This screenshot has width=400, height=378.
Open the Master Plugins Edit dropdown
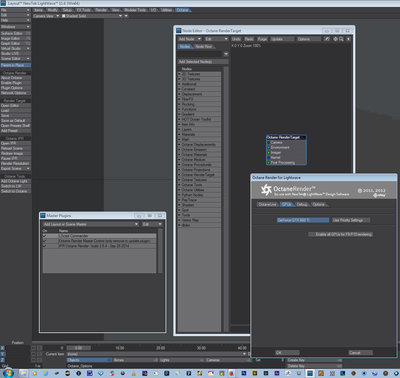tap(152, 224)
